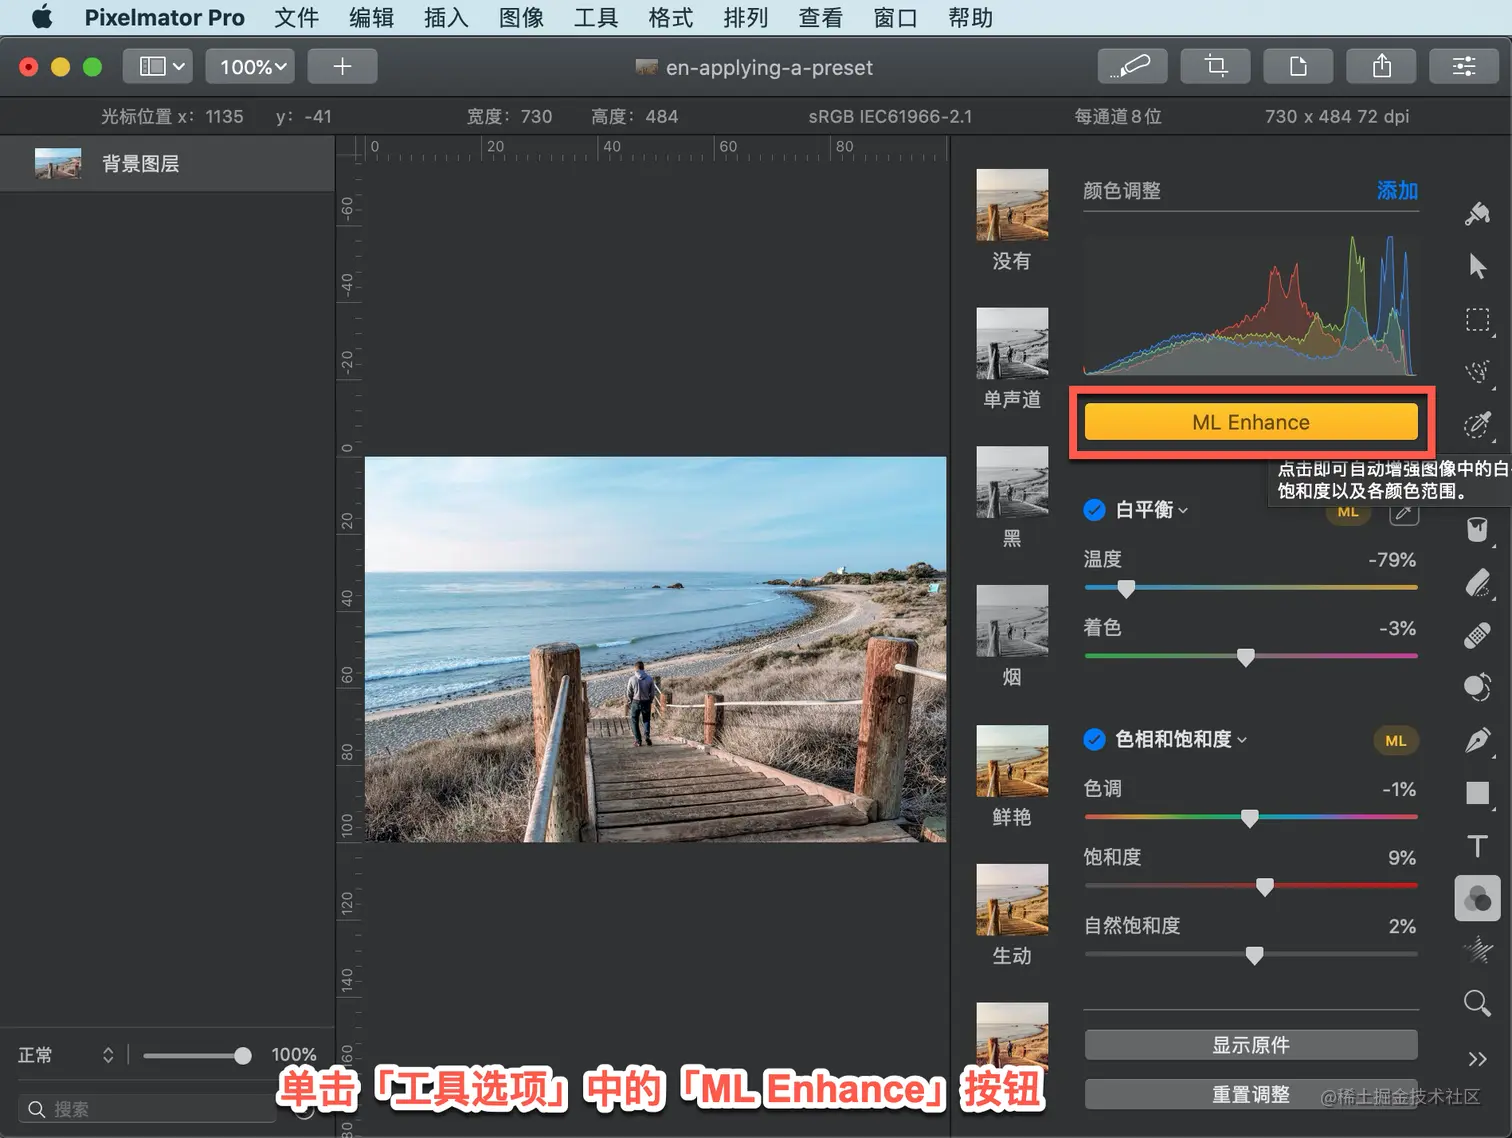This screenshot has width=1512, height=1138.
Task: Expand the 白平衡 section chevron
Action: [x=1183, y=511]
